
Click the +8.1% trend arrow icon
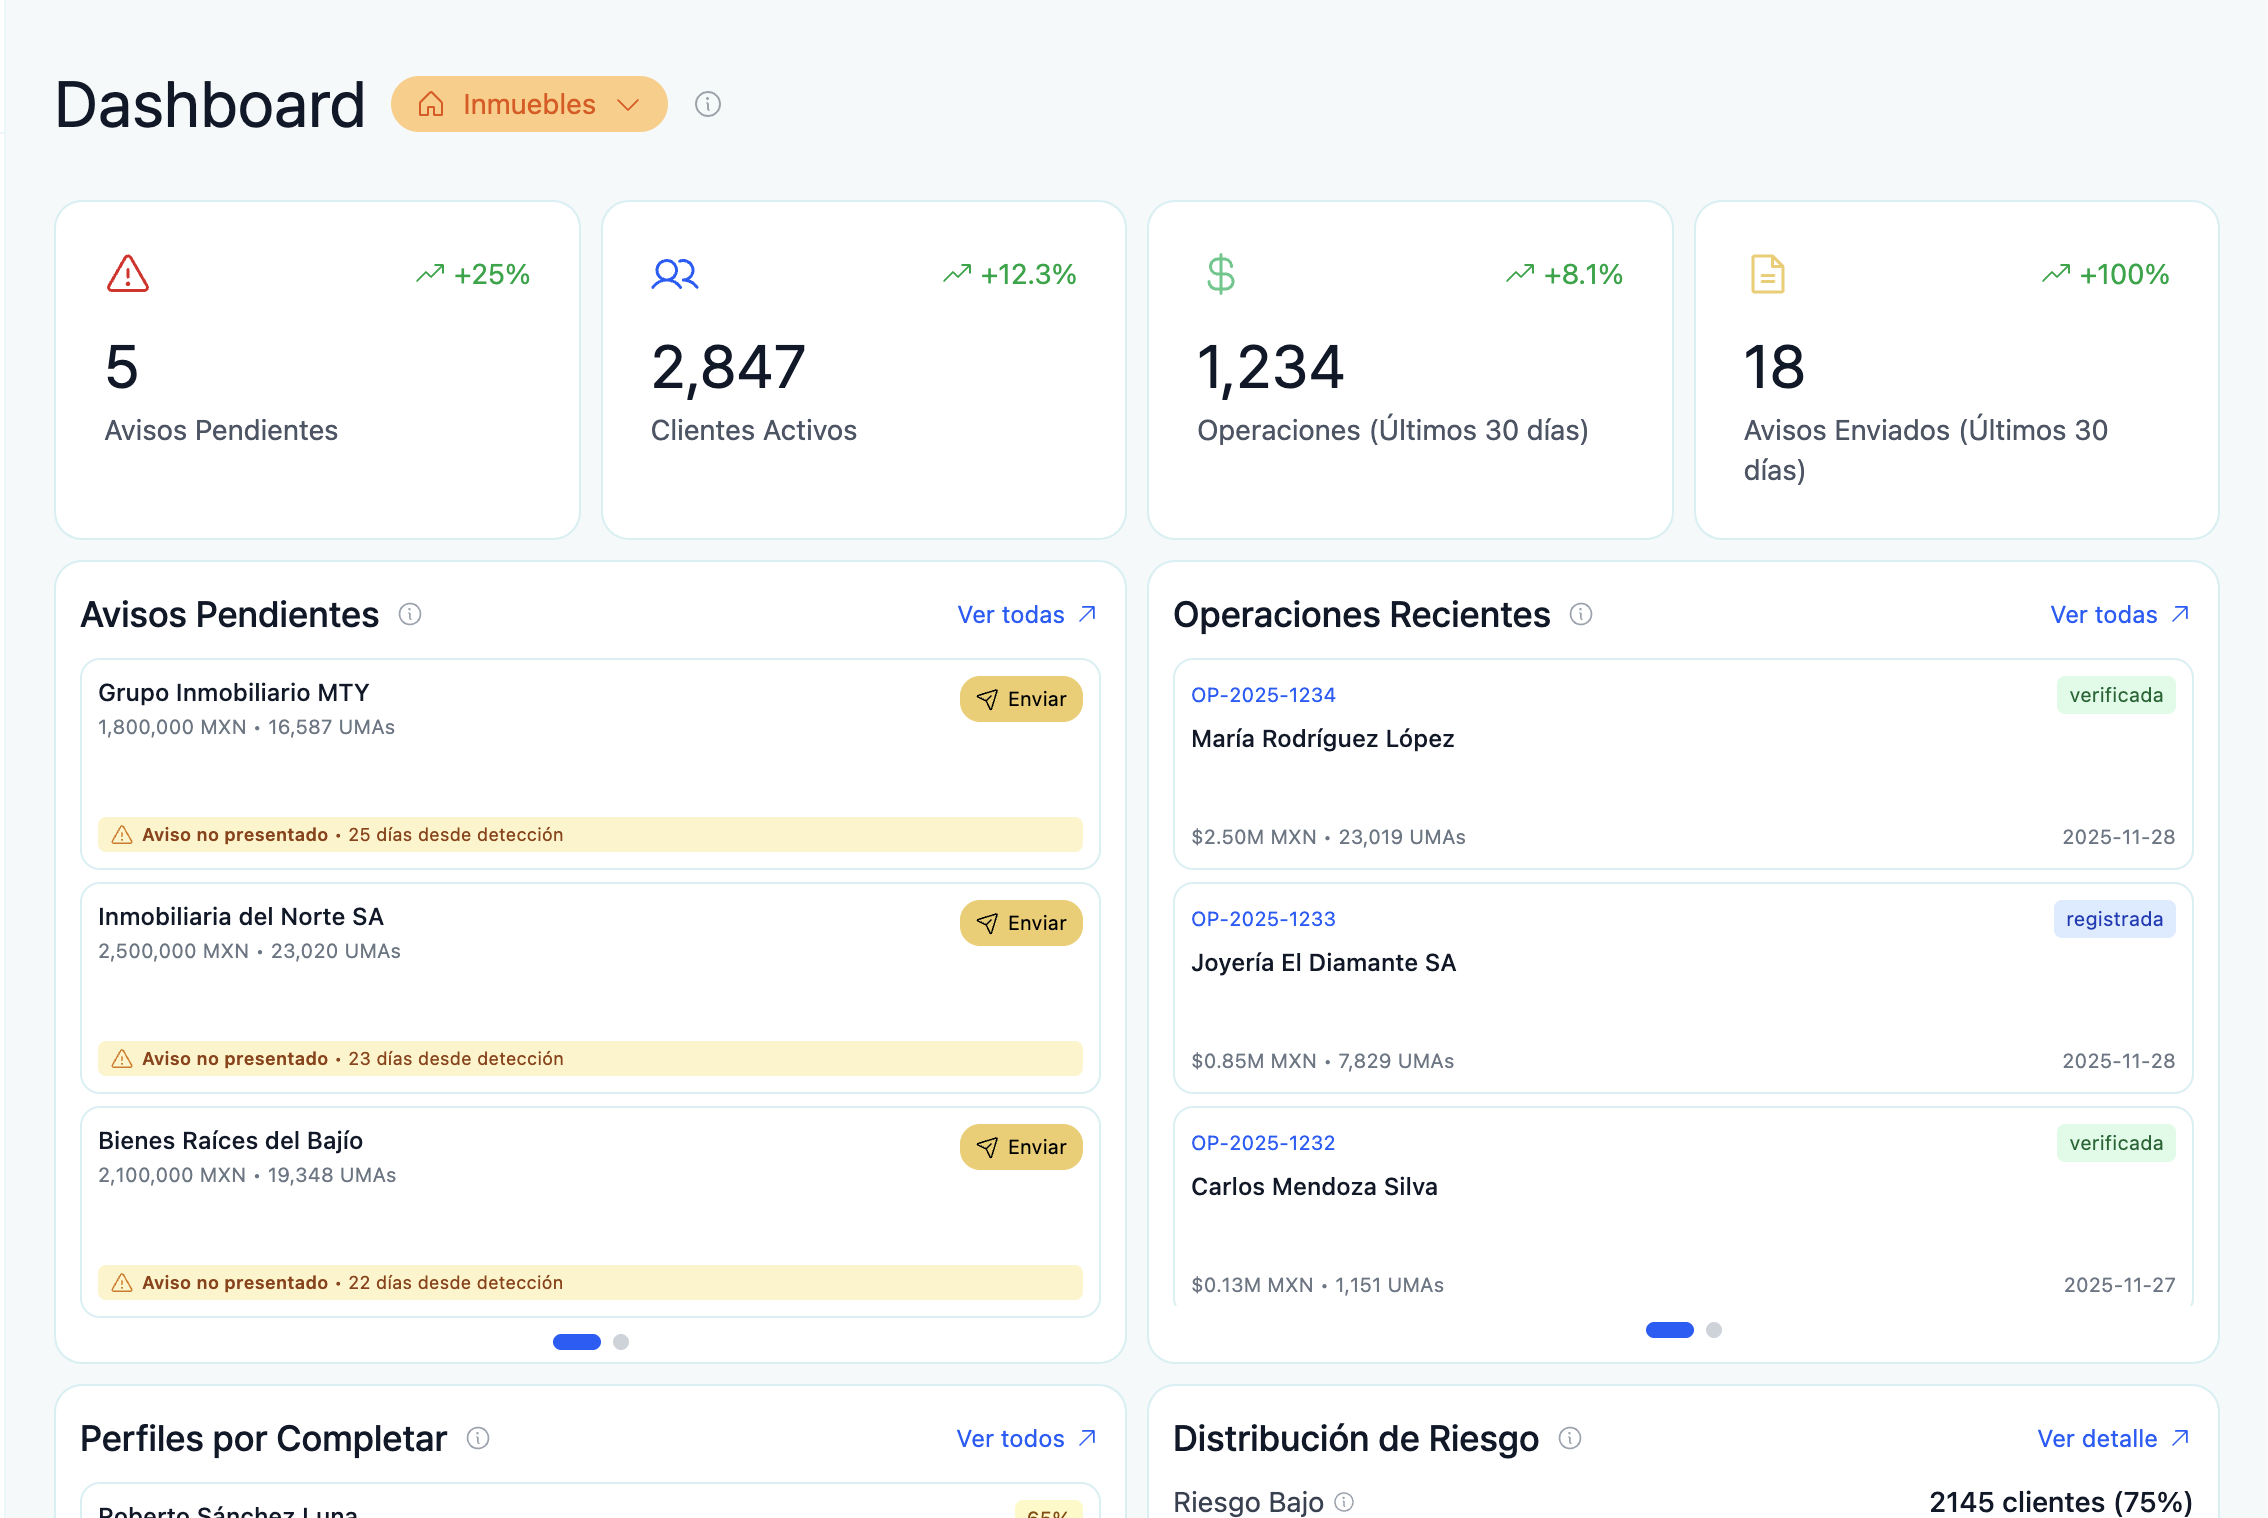1520,274
